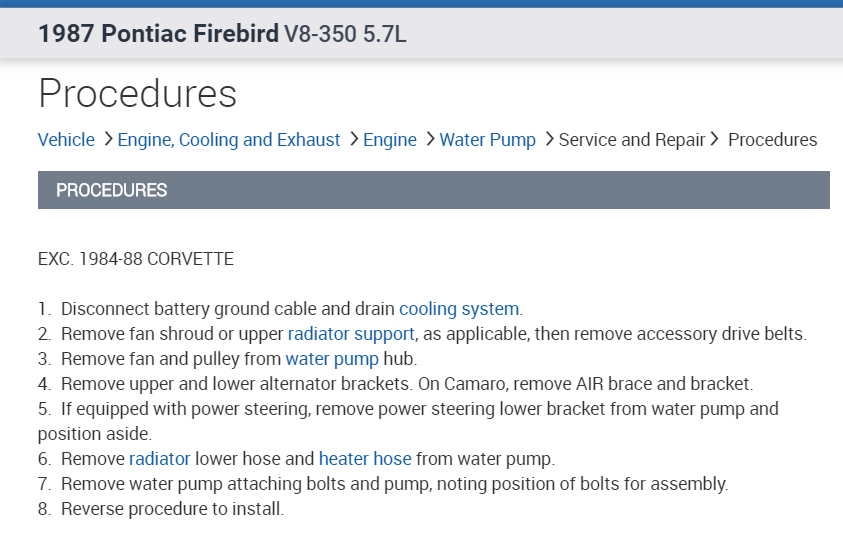The height and width of the screenshot is (556, 843).
Task: Click the large Procedures page heading
Action: coord(138,93)
